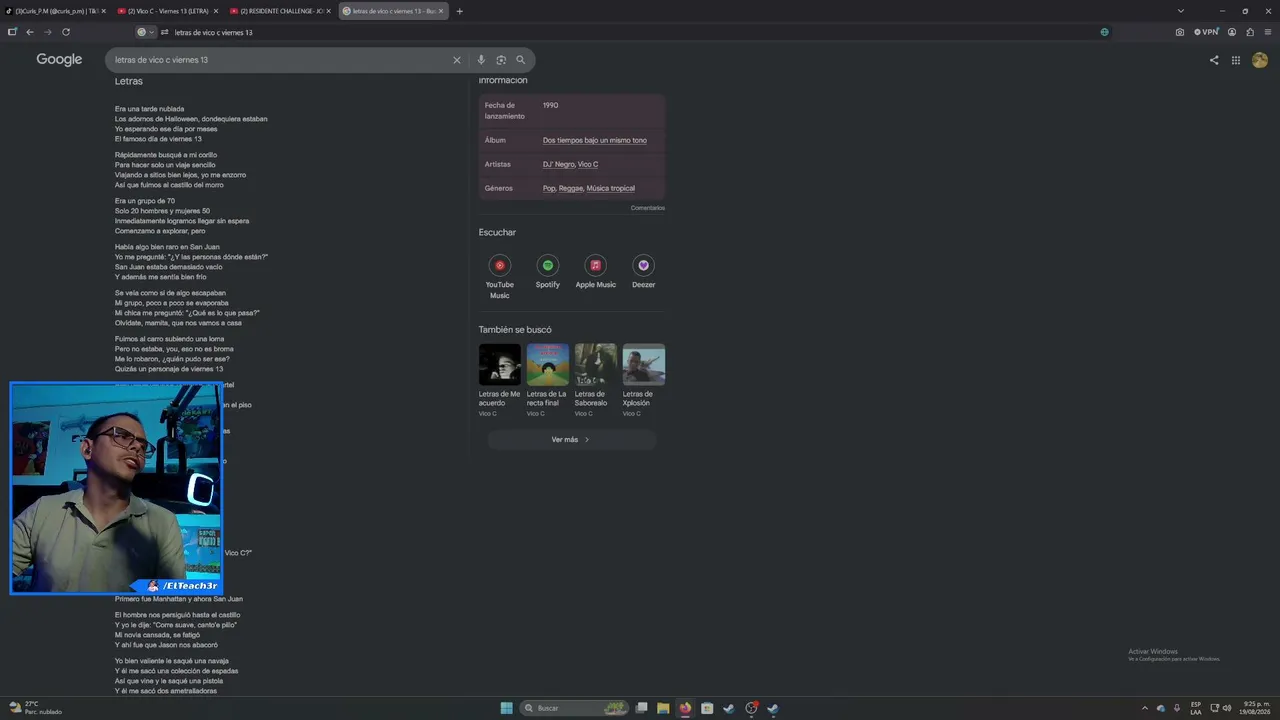Open the Google apps grid

(1236, 60)
